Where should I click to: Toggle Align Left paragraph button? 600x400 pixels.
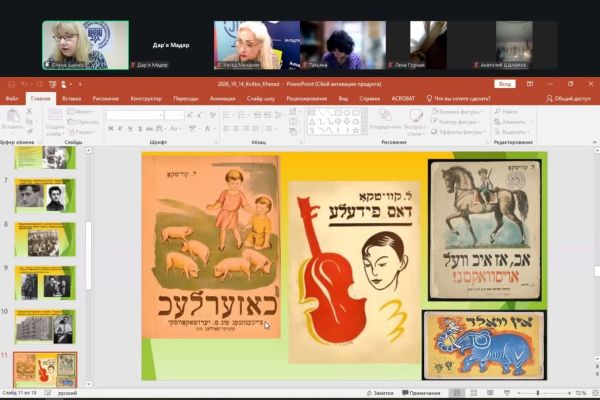(226, 129)
